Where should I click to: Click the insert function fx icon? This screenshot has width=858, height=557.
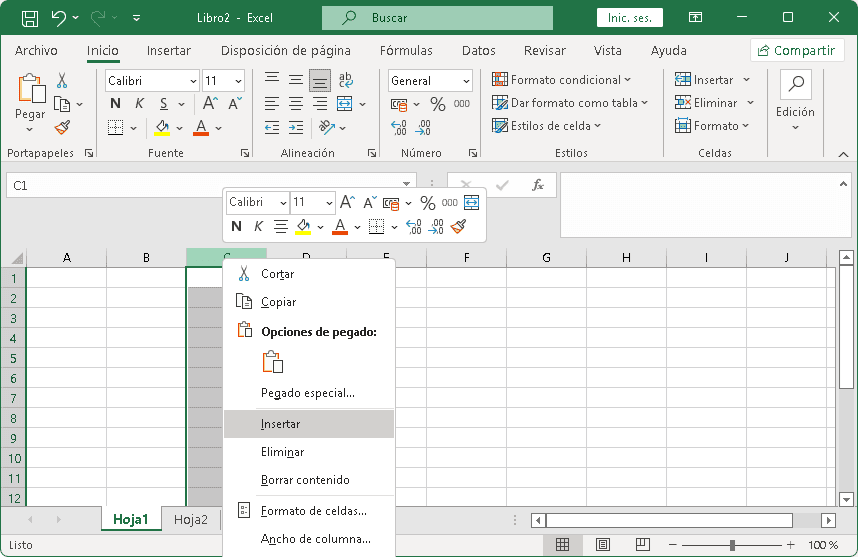pos(538,185)
